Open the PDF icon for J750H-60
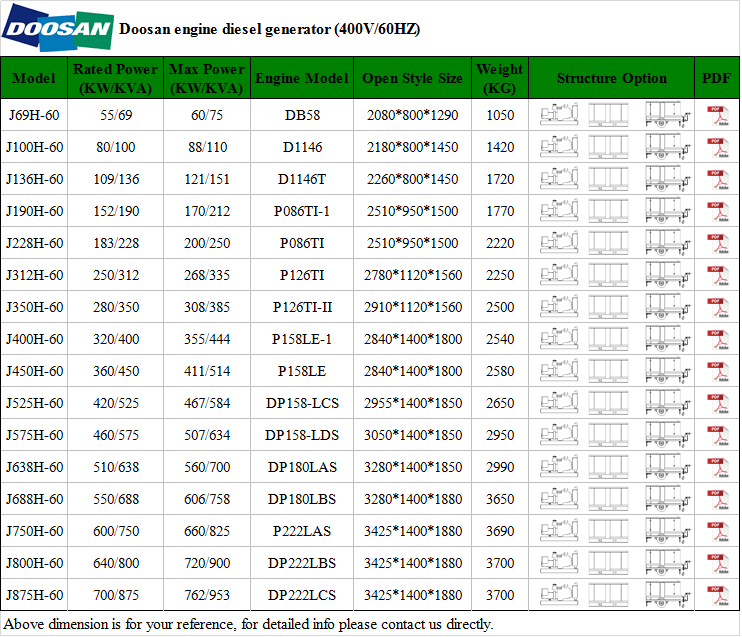 [718, 531]
